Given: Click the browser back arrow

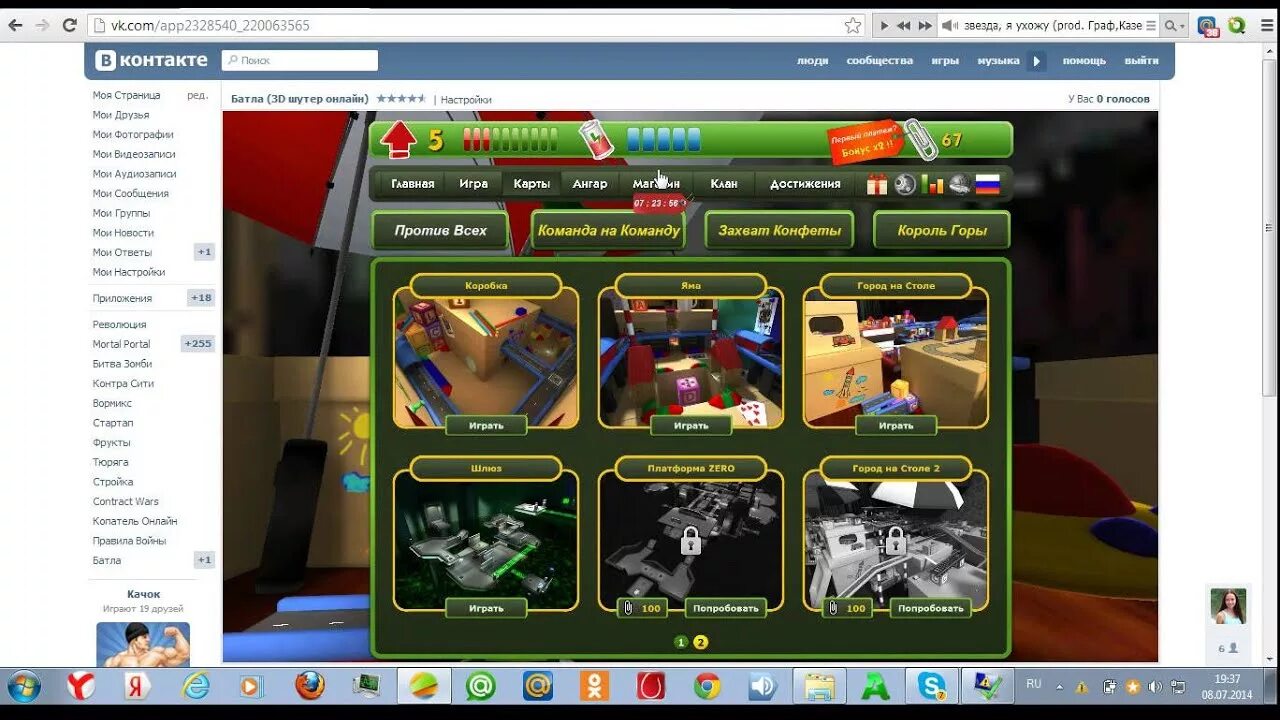Looking at the screenshot, I should click(x=15, y=25).
